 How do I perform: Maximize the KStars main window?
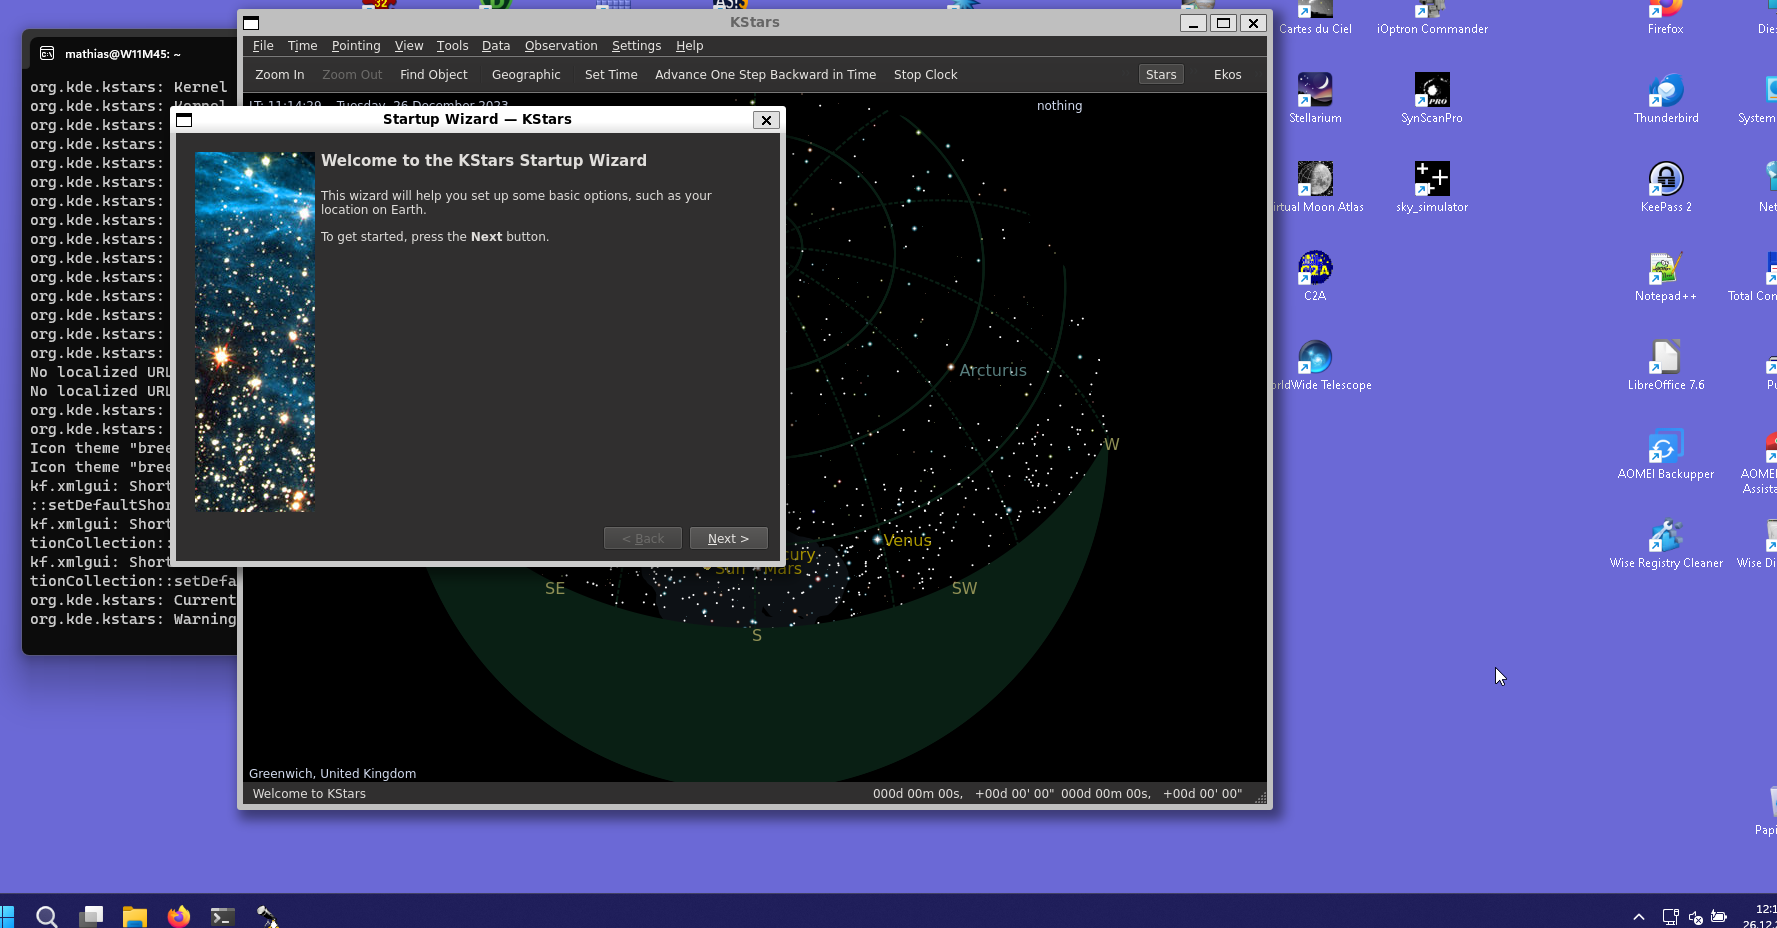(1223, 23)
